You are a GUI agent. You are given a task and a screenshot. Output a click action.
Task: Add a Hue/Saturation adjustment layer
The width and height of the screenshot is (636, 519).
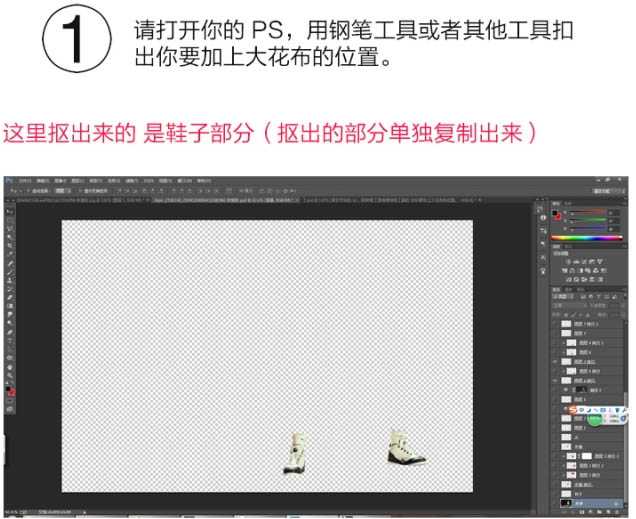tap(565, 270)
